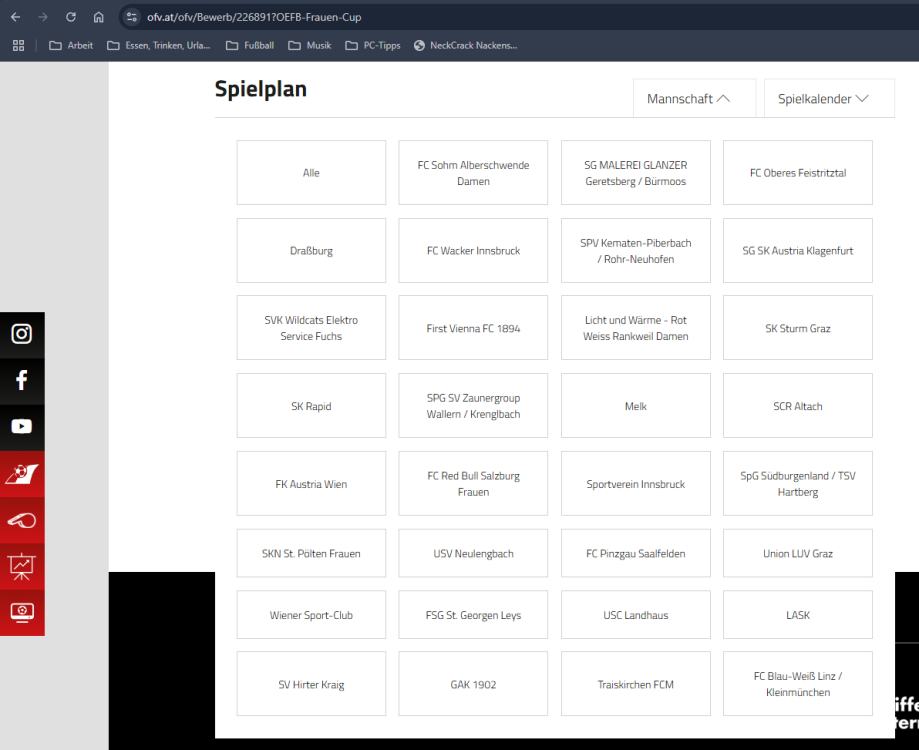919x750 pixels.
Task: Click the red football flag icon
Action: [x=21, y=473]
